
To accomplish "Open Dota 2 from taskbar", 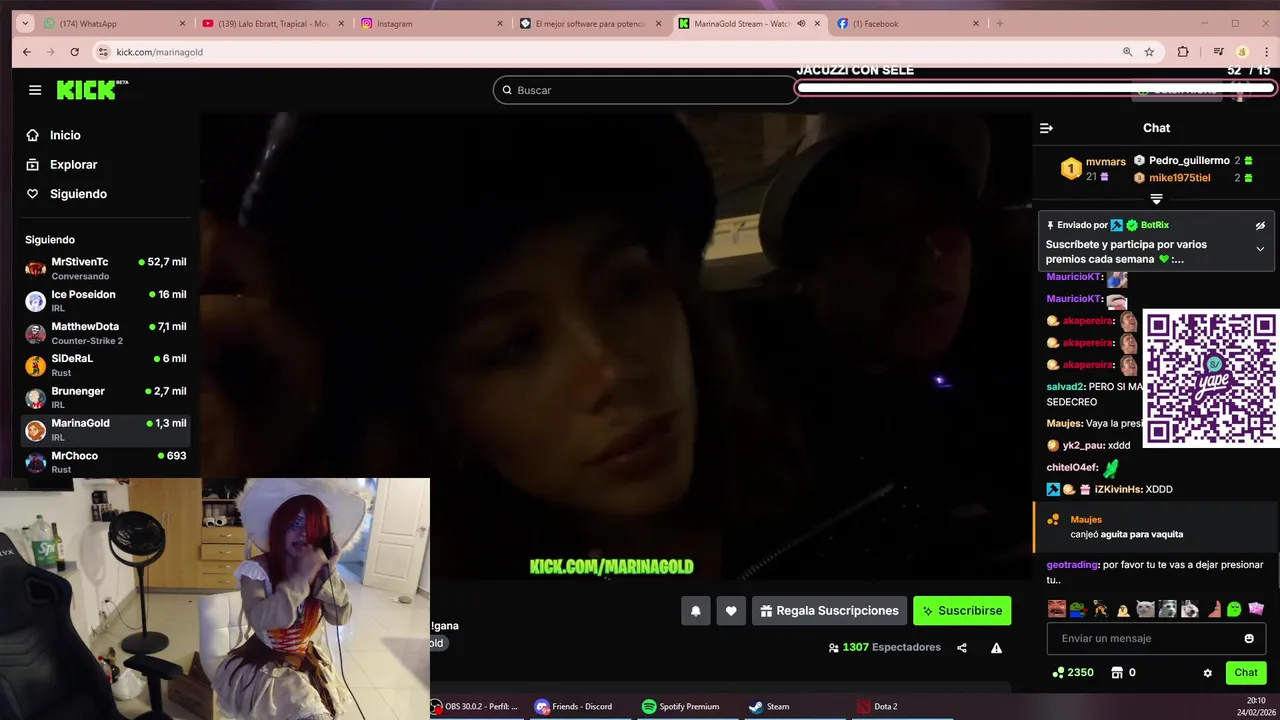I will (877, 707).
